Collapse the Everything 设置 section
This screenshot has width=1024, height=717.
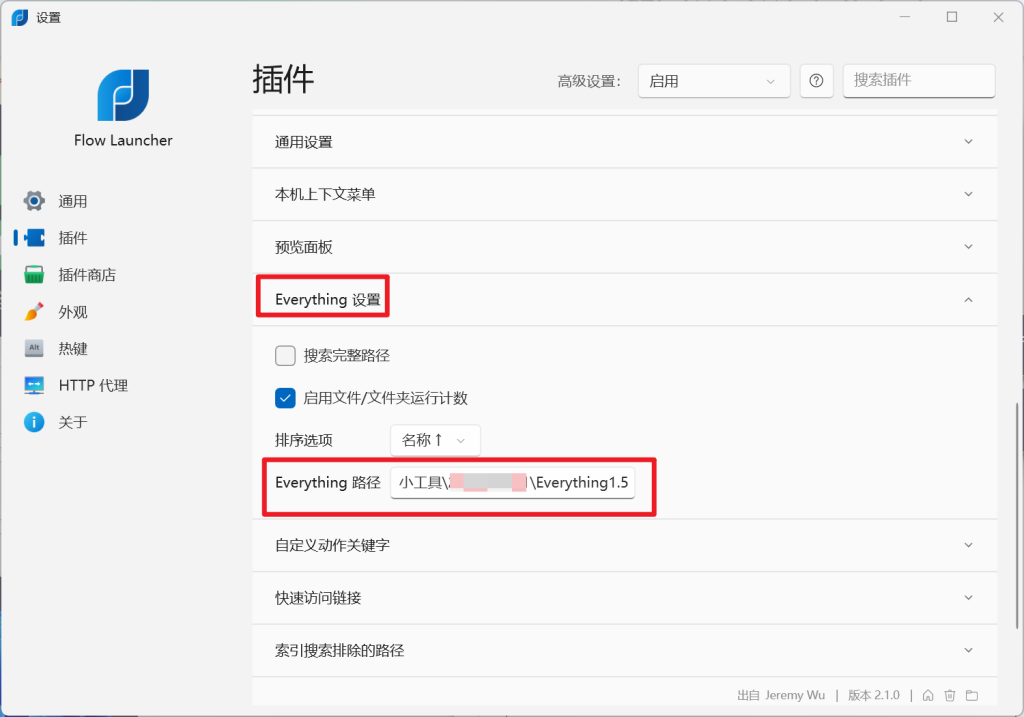click(624, 300)
